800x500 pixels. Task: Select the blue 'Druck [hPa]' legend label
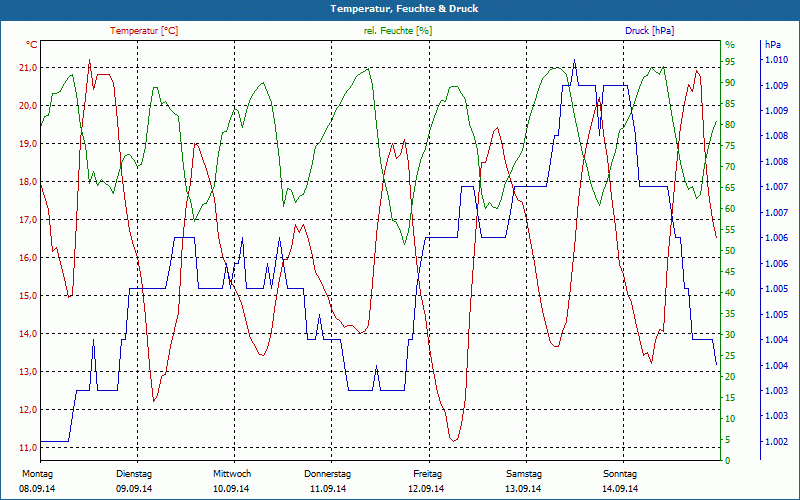(x=649, y=31)
